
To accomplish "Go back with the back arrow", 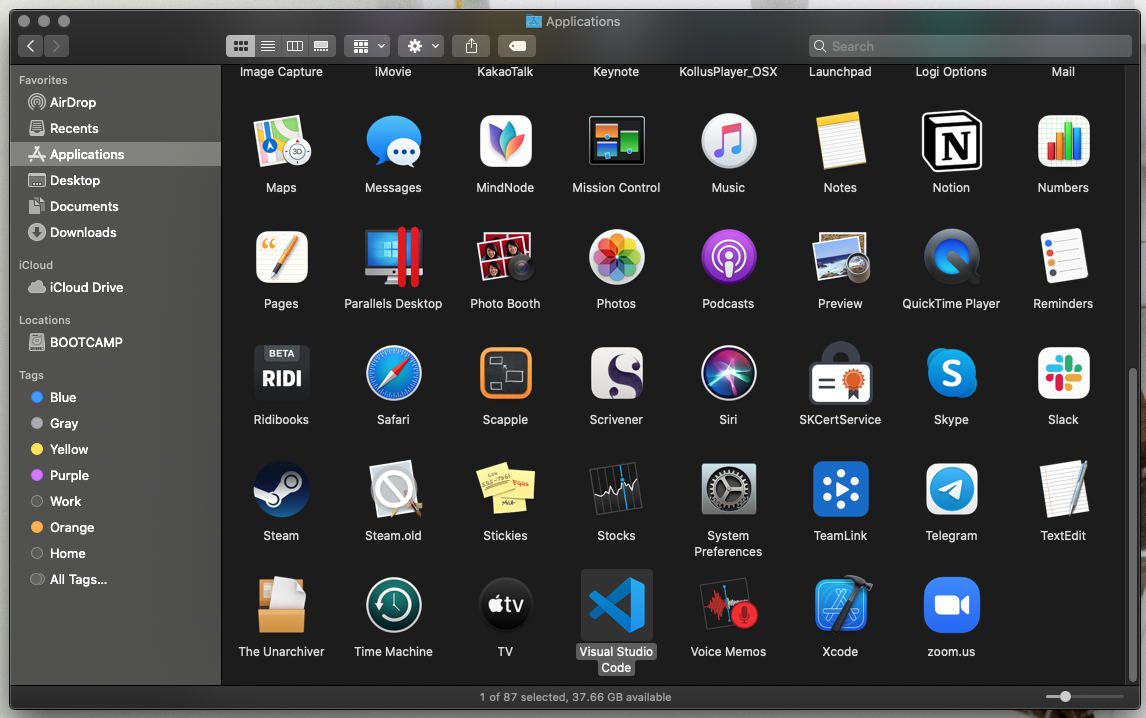I will pyautogui.click(x=31, y=46).
